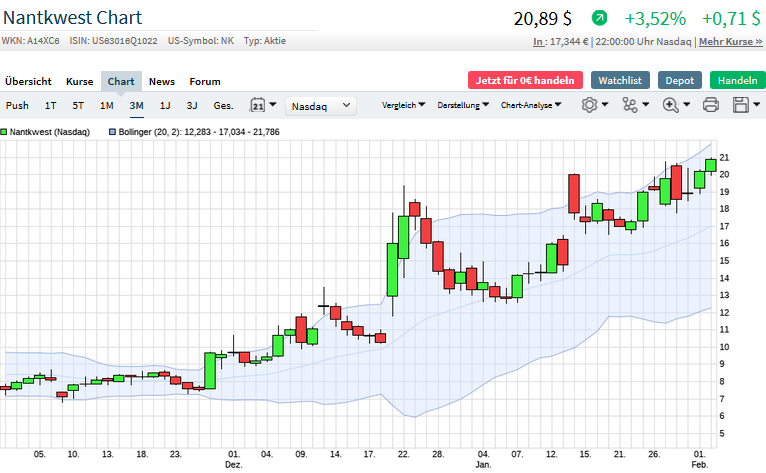
Task: Open the Nasdaq exchange combo box
Action: [x=320, y=106]
